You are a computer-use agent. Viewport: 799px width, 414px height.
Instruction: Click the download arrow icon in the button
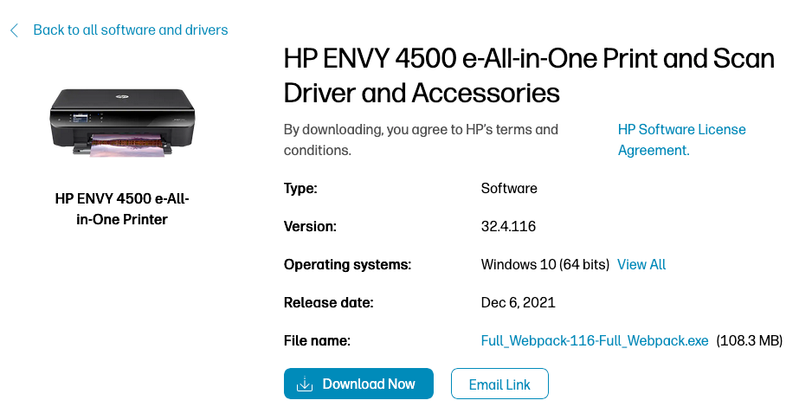pos(305,384)
